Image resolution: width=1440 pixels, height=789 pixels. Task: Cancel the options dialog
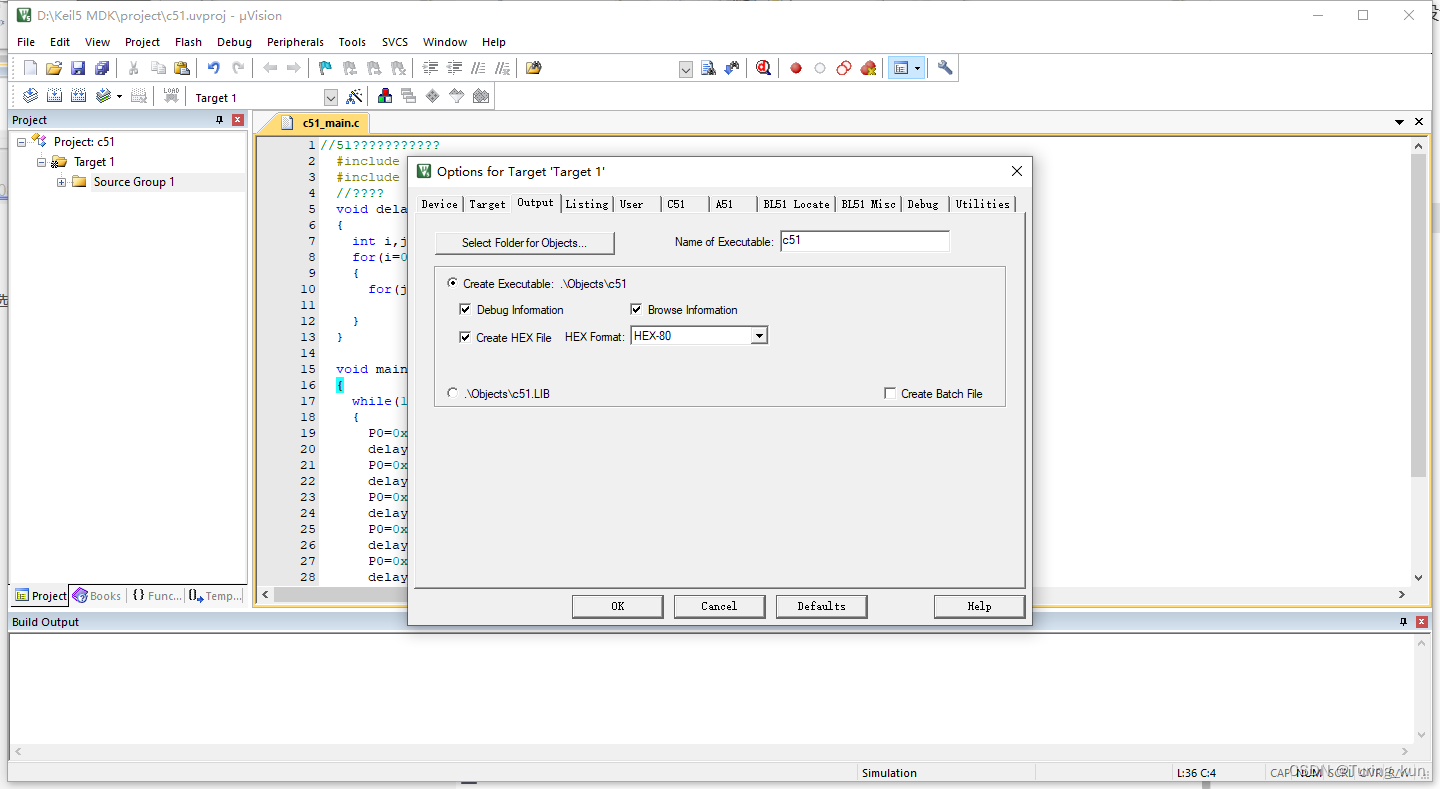coord(719,606)
